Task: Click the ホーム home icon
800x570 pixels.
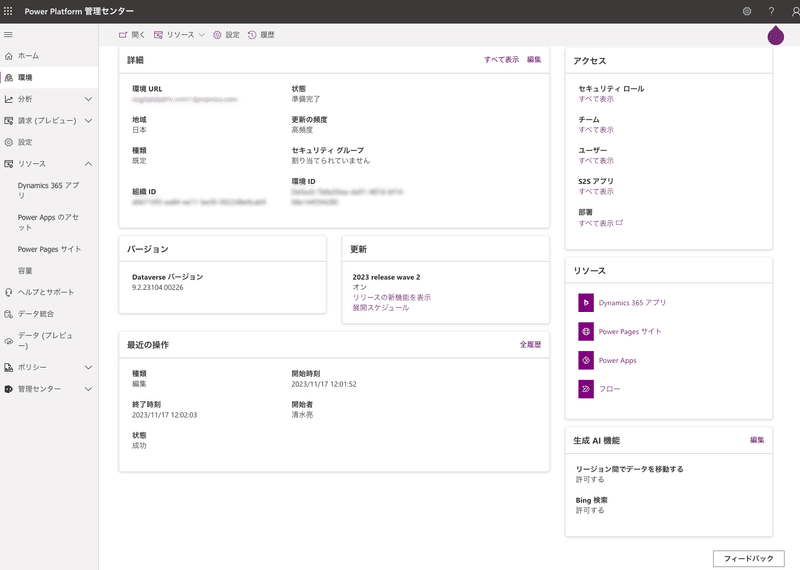Action: pyautogui.click(x=9, y=56)
